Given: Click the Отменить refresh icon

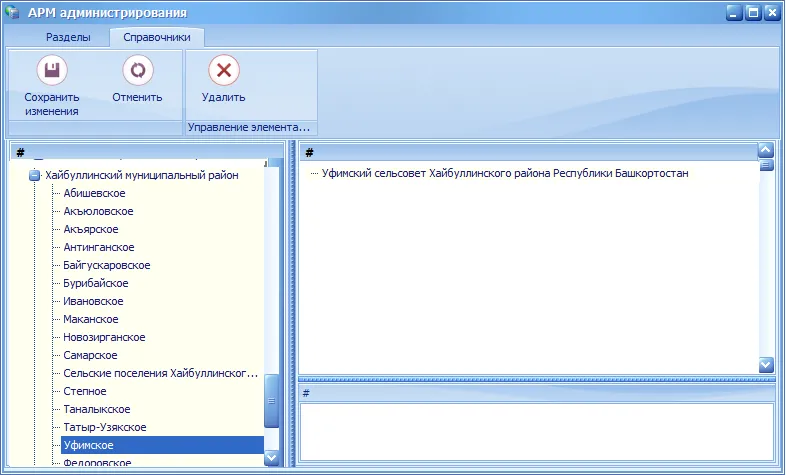Looking at the screenshot, I should pyautogui.click(x=138, y=70).
